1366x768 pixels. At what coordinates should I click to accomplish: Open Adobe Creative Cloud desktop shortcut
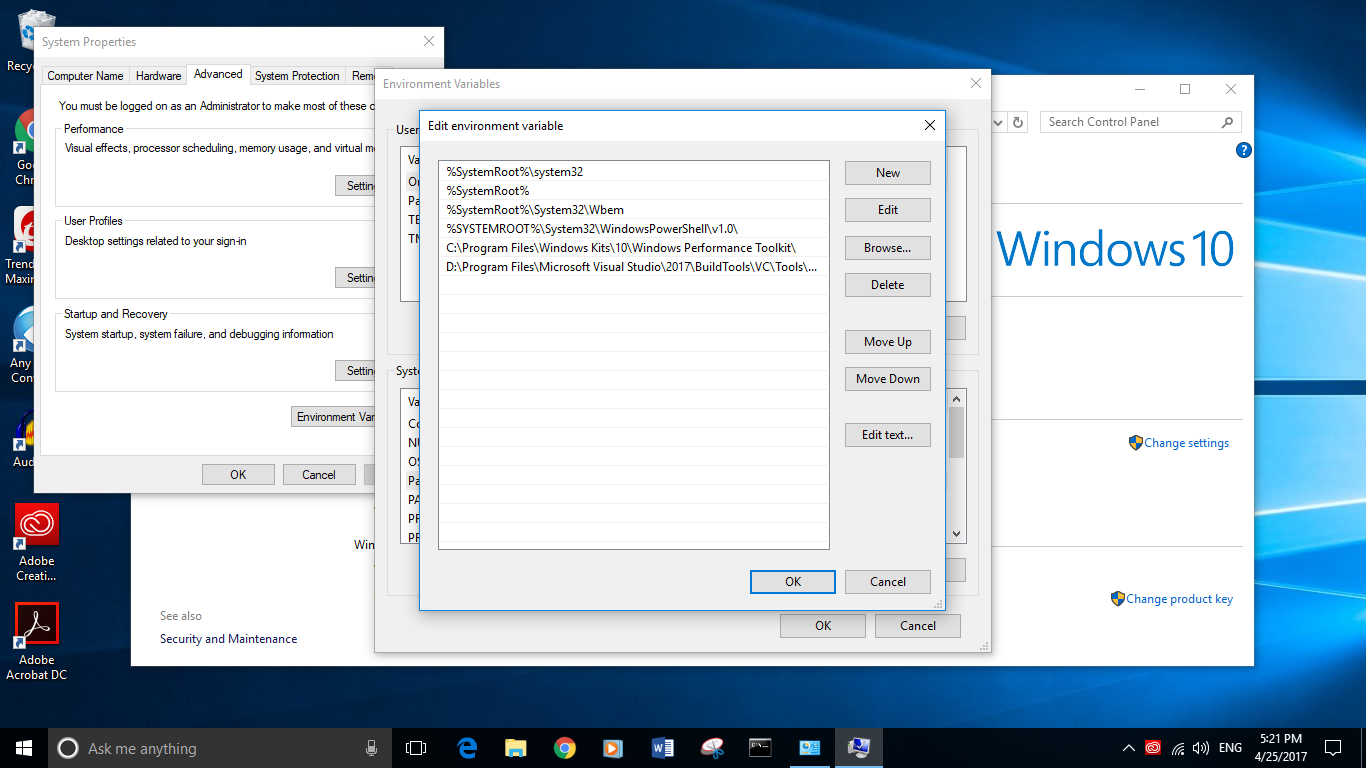(36, 525)
